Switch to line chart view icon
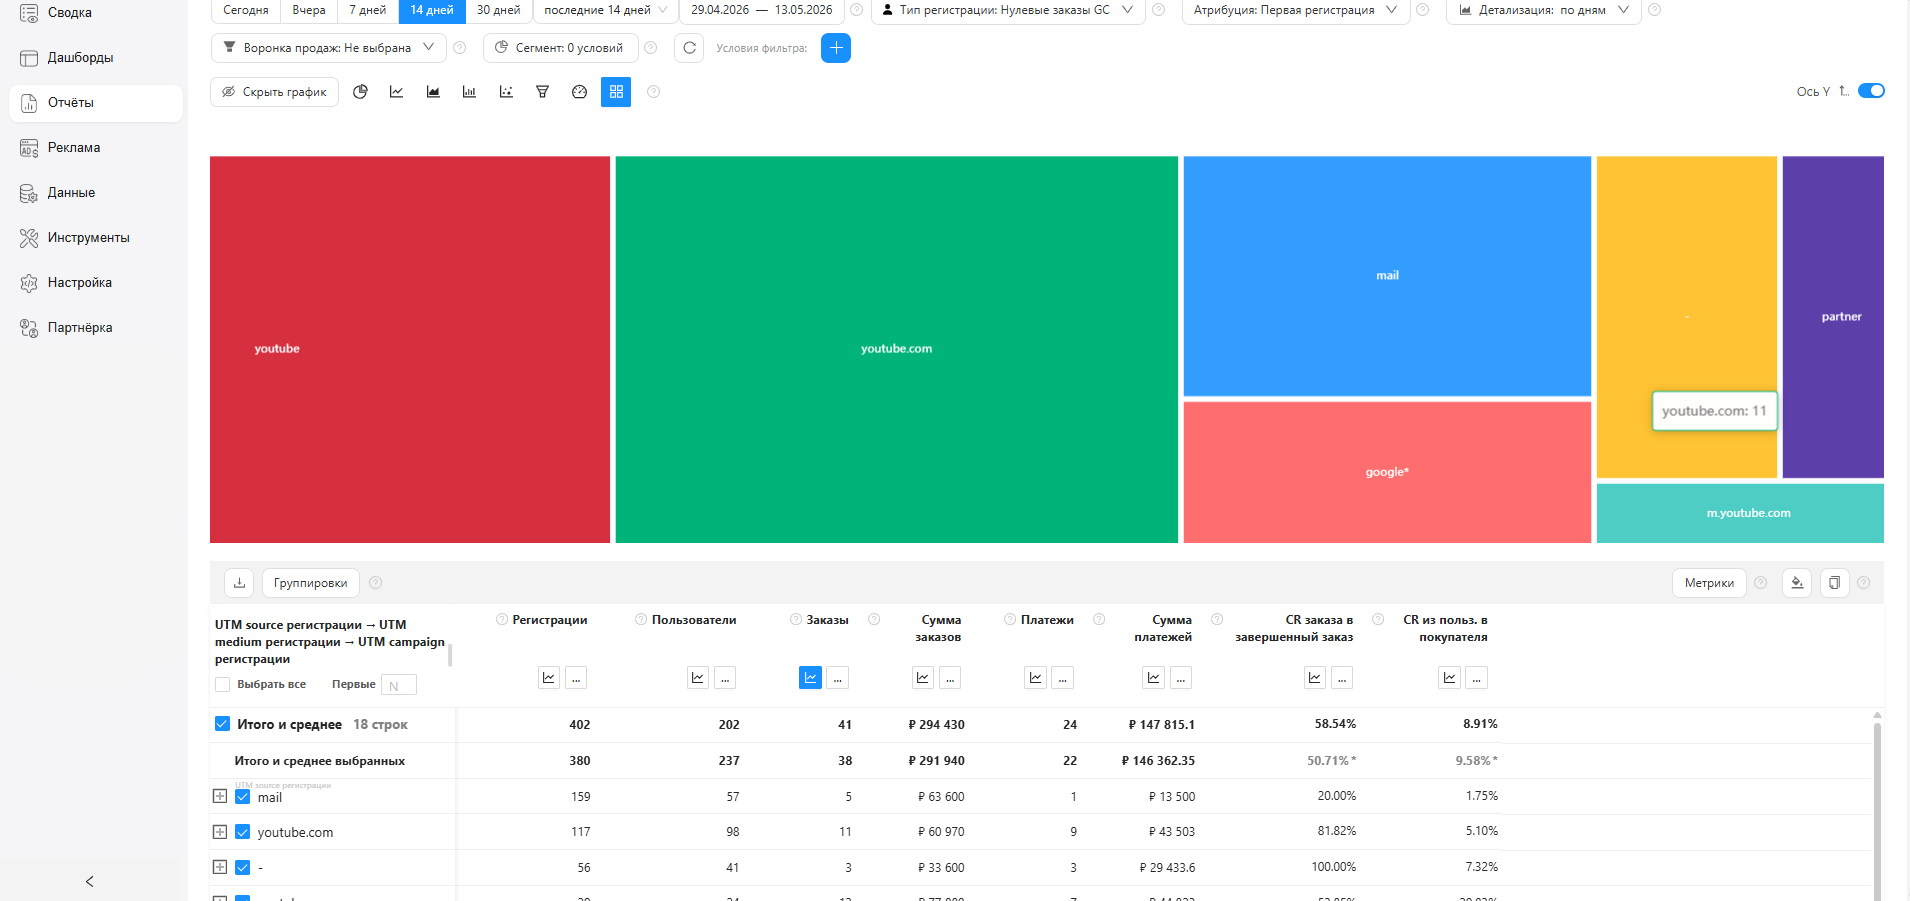This screenshot has height=901, width=1910. (x=397, y=92)
